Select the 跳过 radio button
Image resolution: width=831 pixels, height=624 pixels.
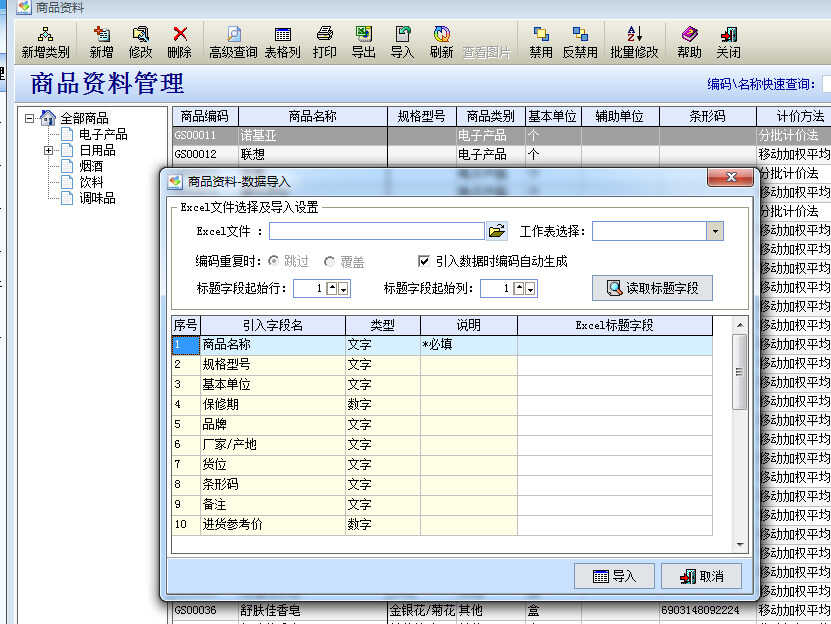(x=273, y=261)
